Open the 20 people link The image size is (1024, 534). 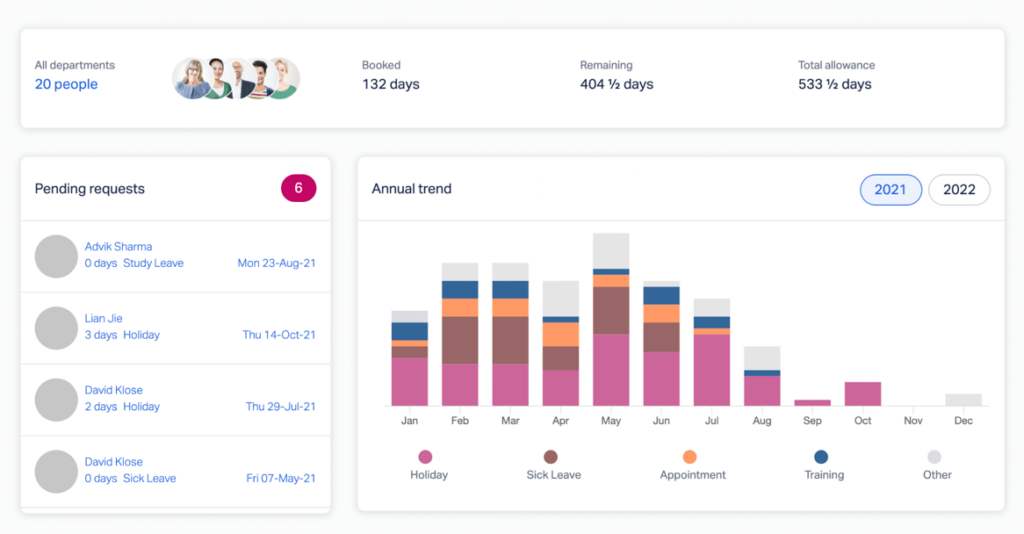pyautogui.click(x=66, y=85)
